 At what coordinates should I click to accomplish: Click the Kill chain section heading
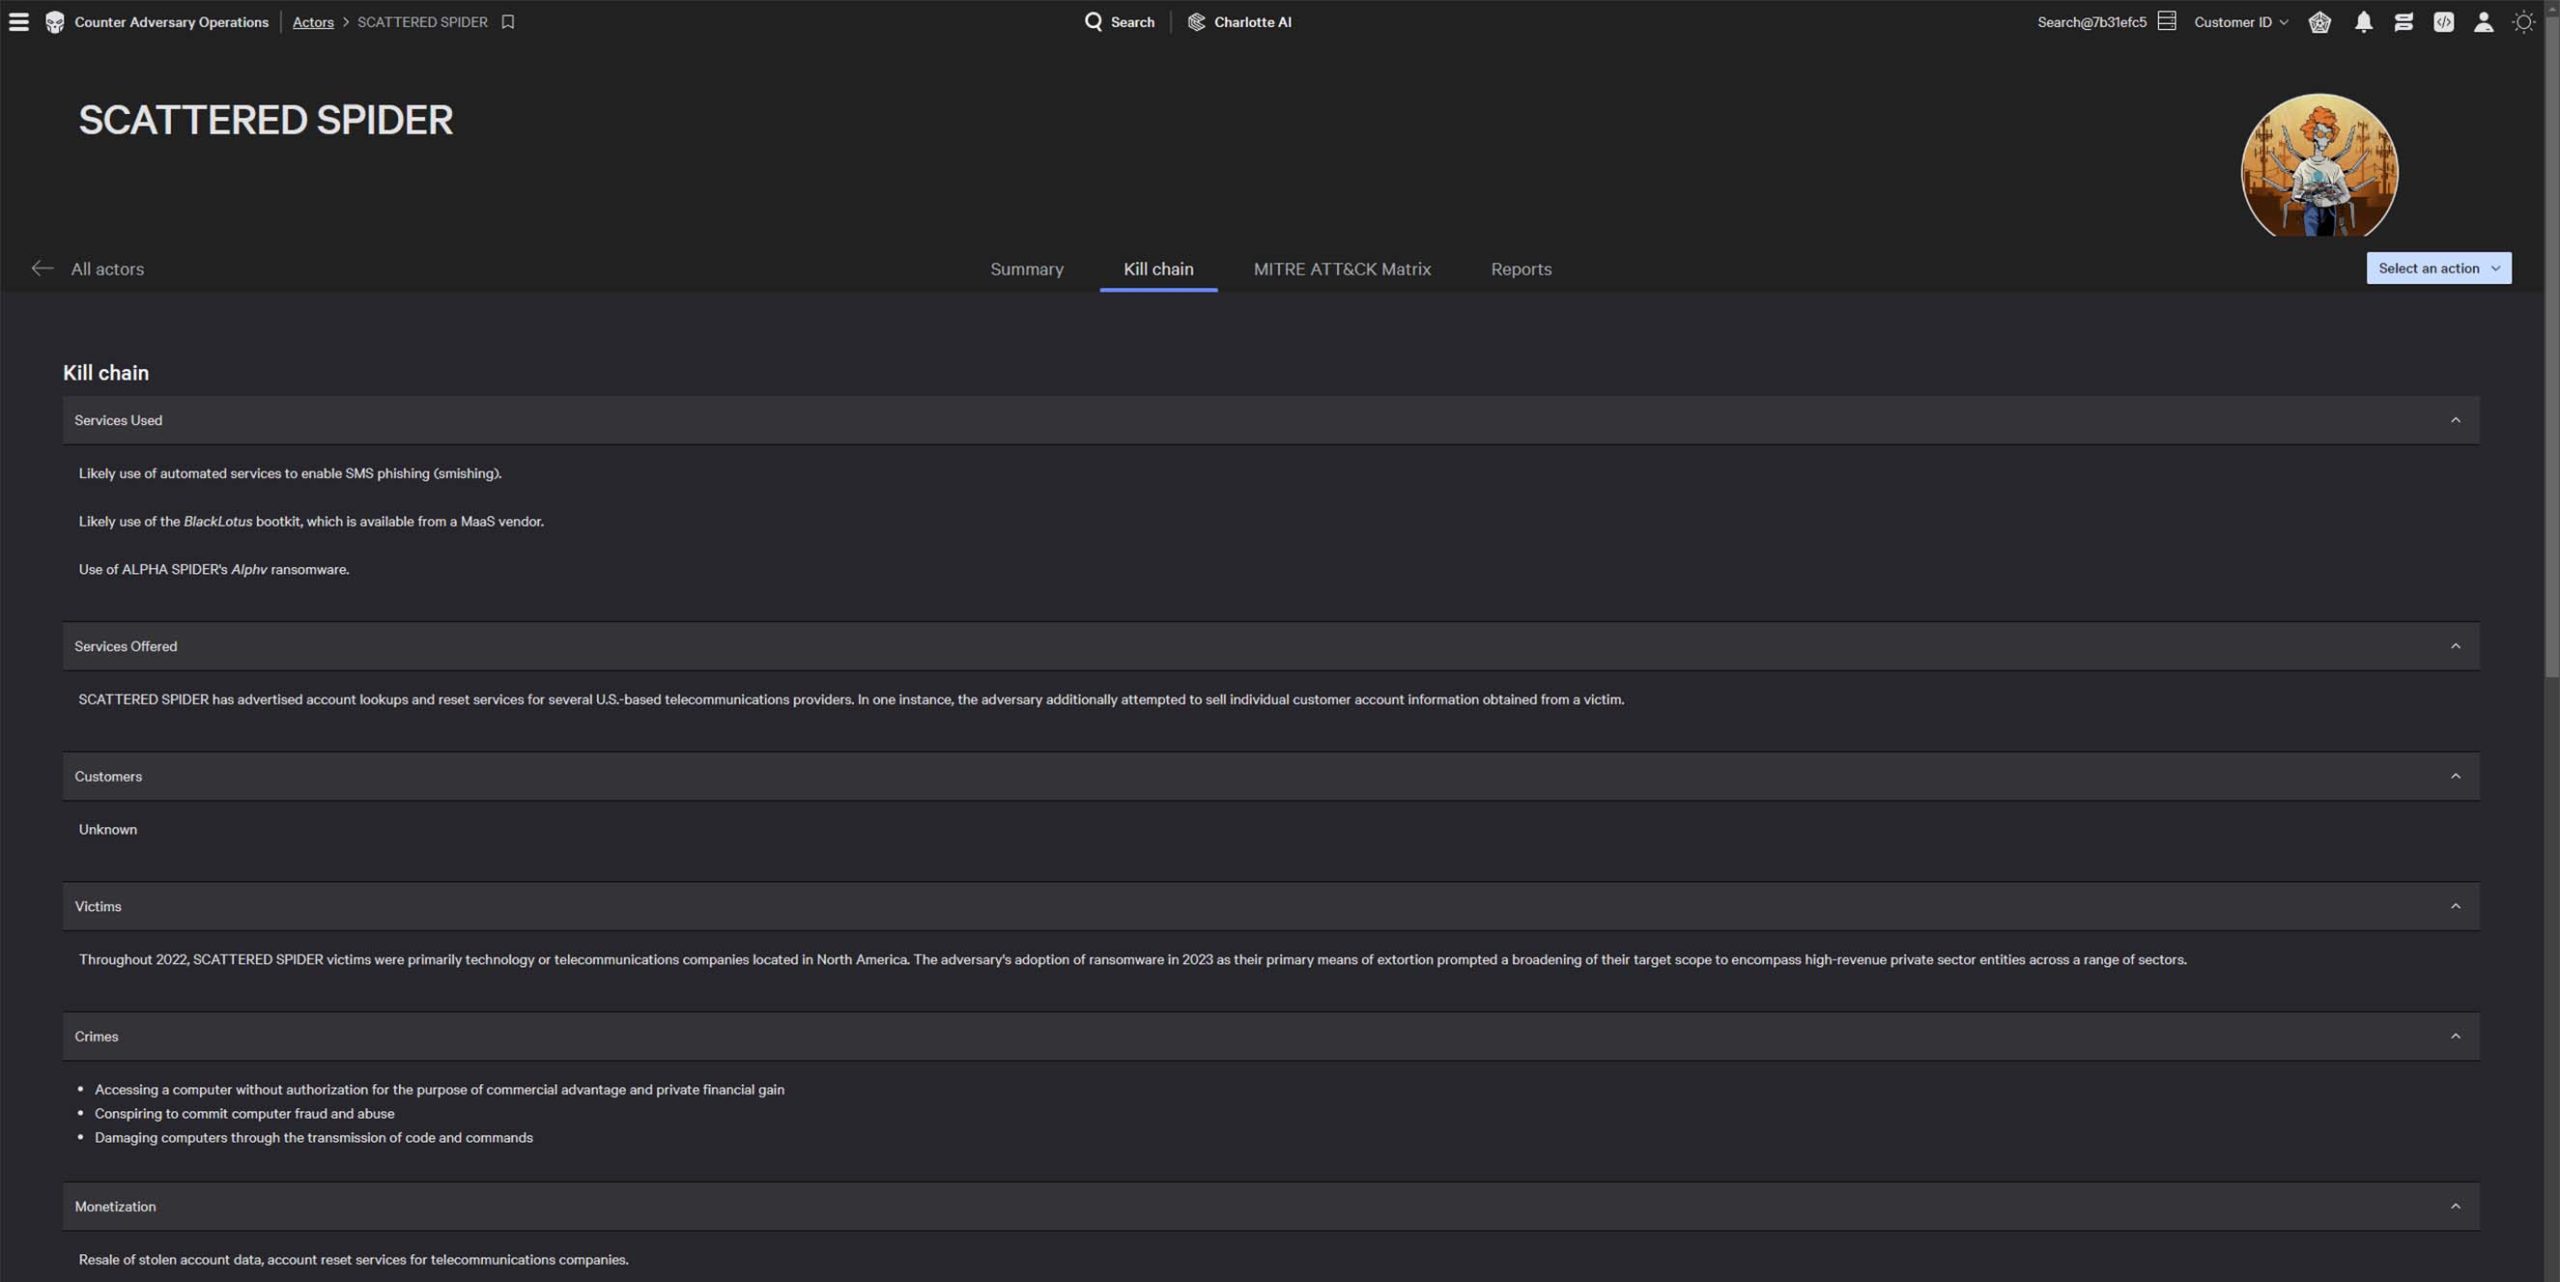click(106, 373)
